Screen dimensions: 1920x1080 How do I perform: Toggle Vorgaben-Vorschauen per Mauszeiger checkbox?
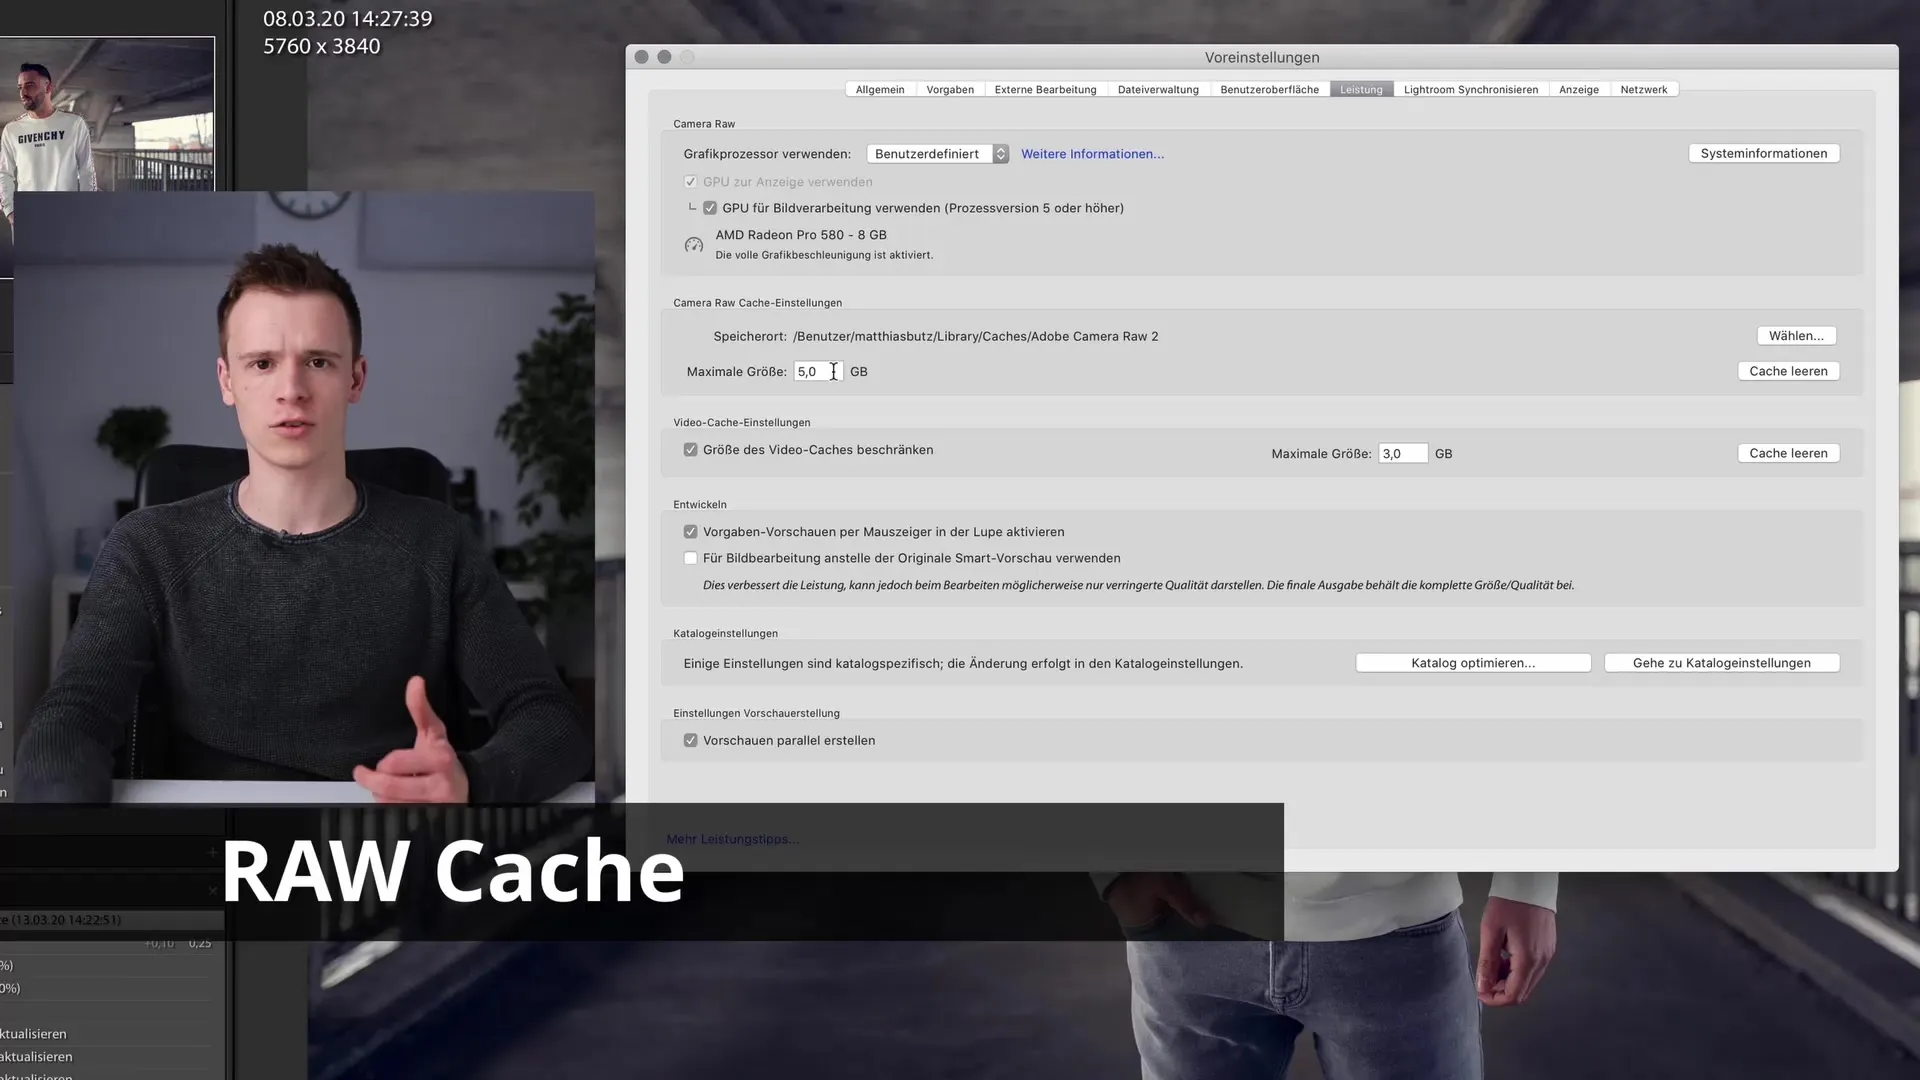point(690,532)
